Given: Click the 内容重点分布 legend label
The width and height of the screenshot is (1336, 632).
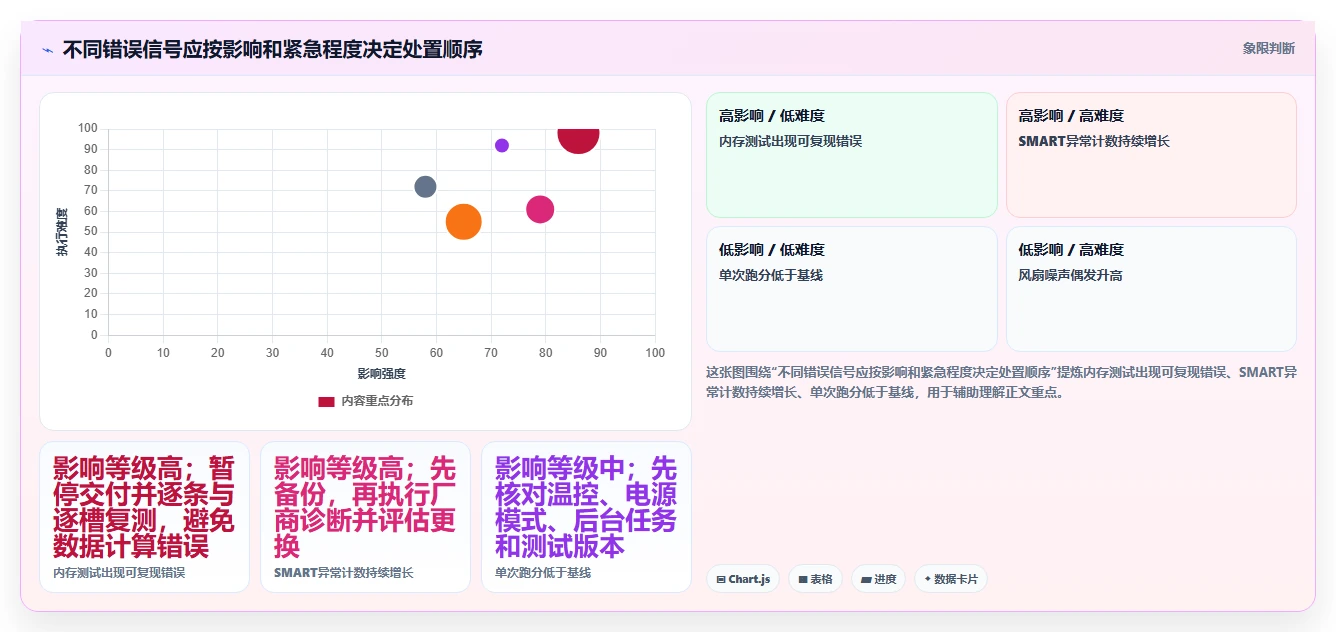Looking at the screenshot, I should [x=377, y=401].
